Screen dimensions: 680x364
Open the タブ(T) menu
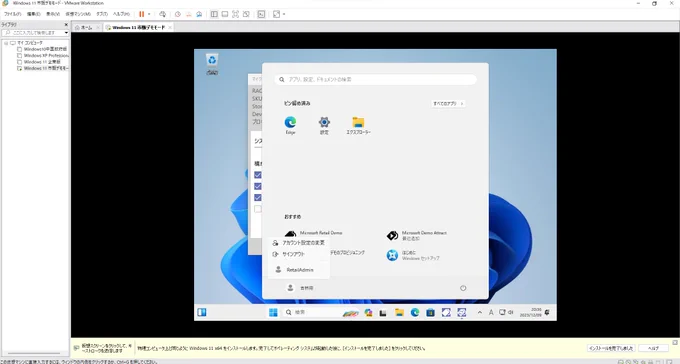[x=102, y=14]
